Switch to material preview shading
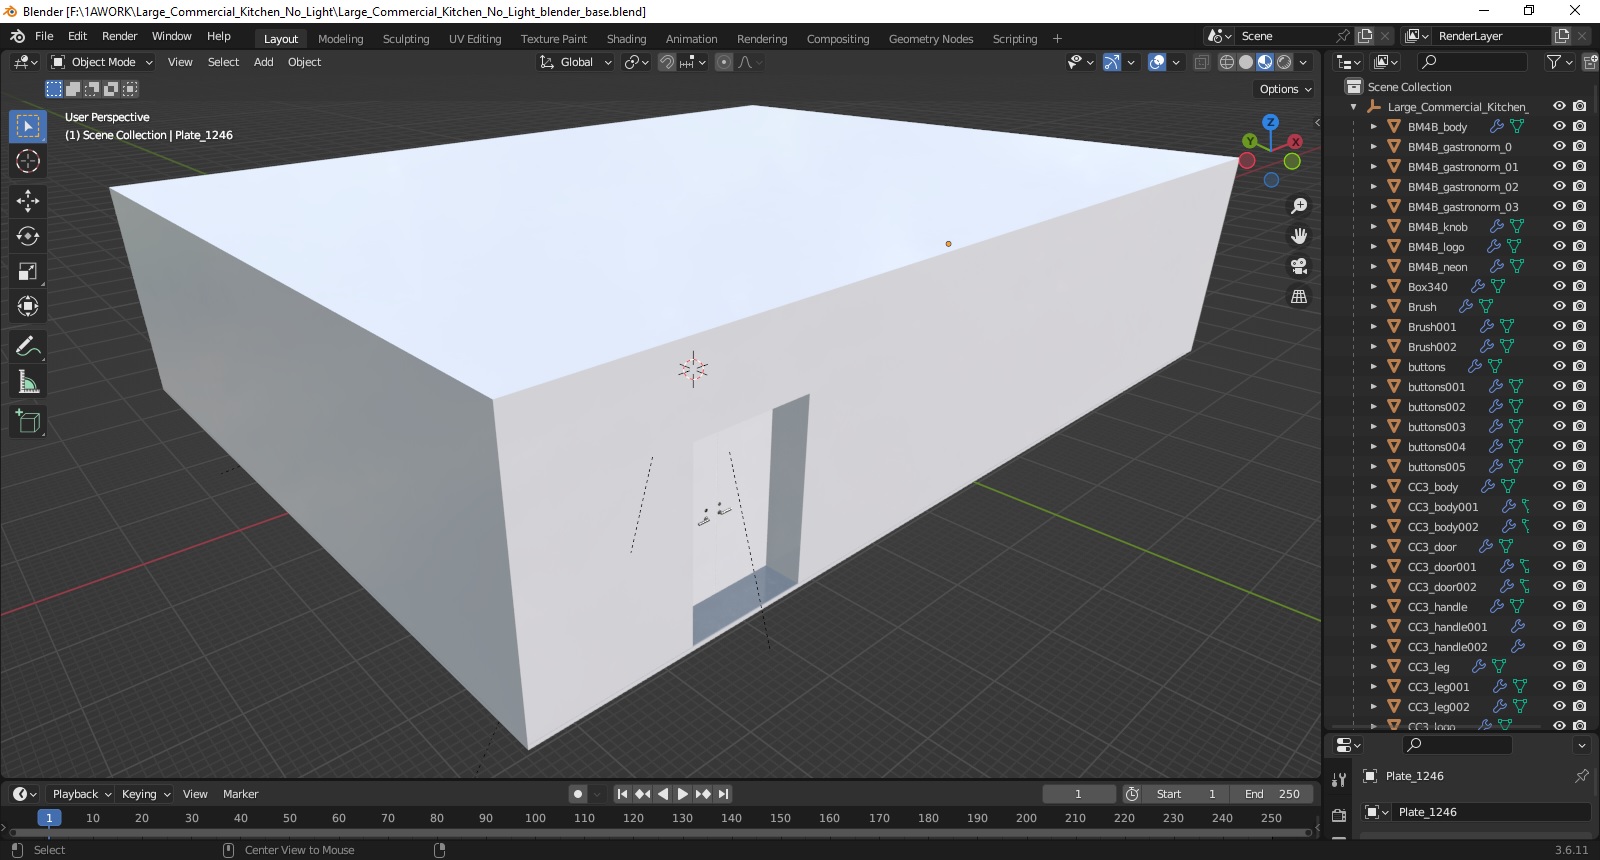 [x=1265, y=62]
